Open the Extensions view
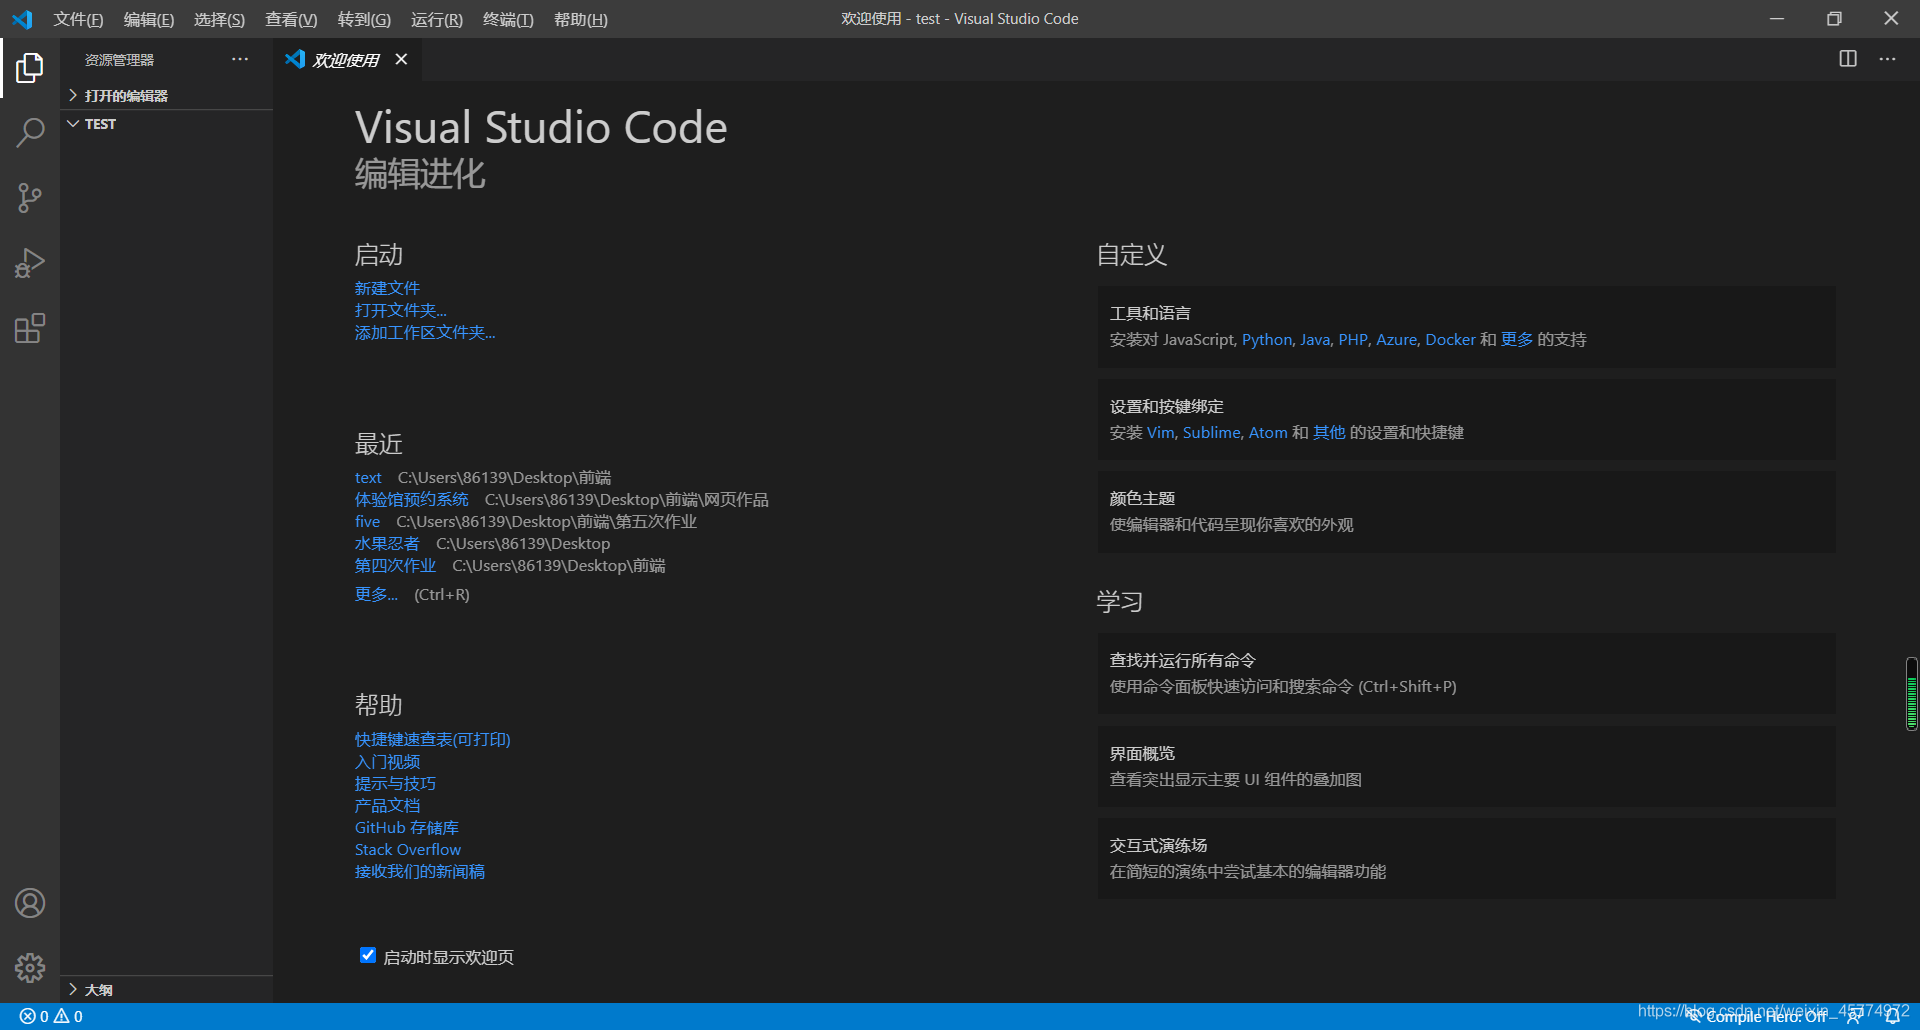 tap(30, 328)
